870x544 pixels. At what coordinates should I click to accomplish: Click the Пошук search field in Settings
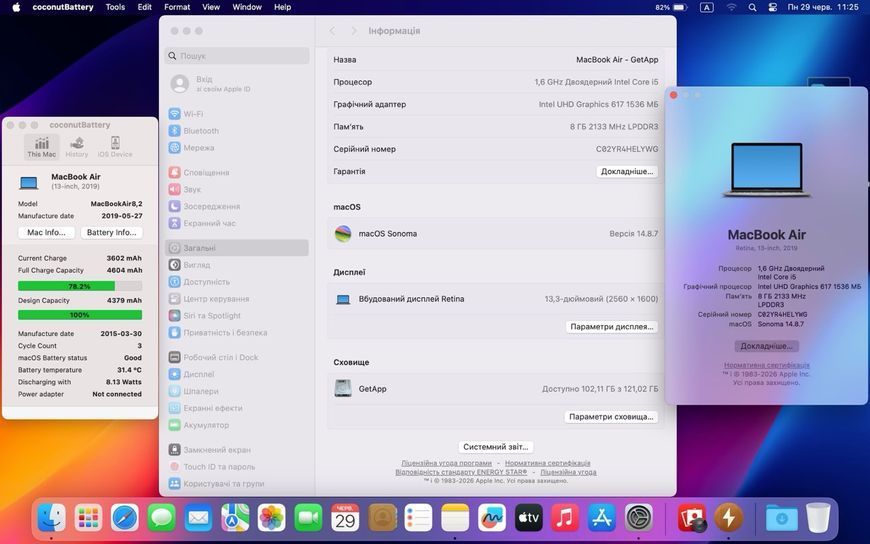pyautogui.click(x=237, y=56)
